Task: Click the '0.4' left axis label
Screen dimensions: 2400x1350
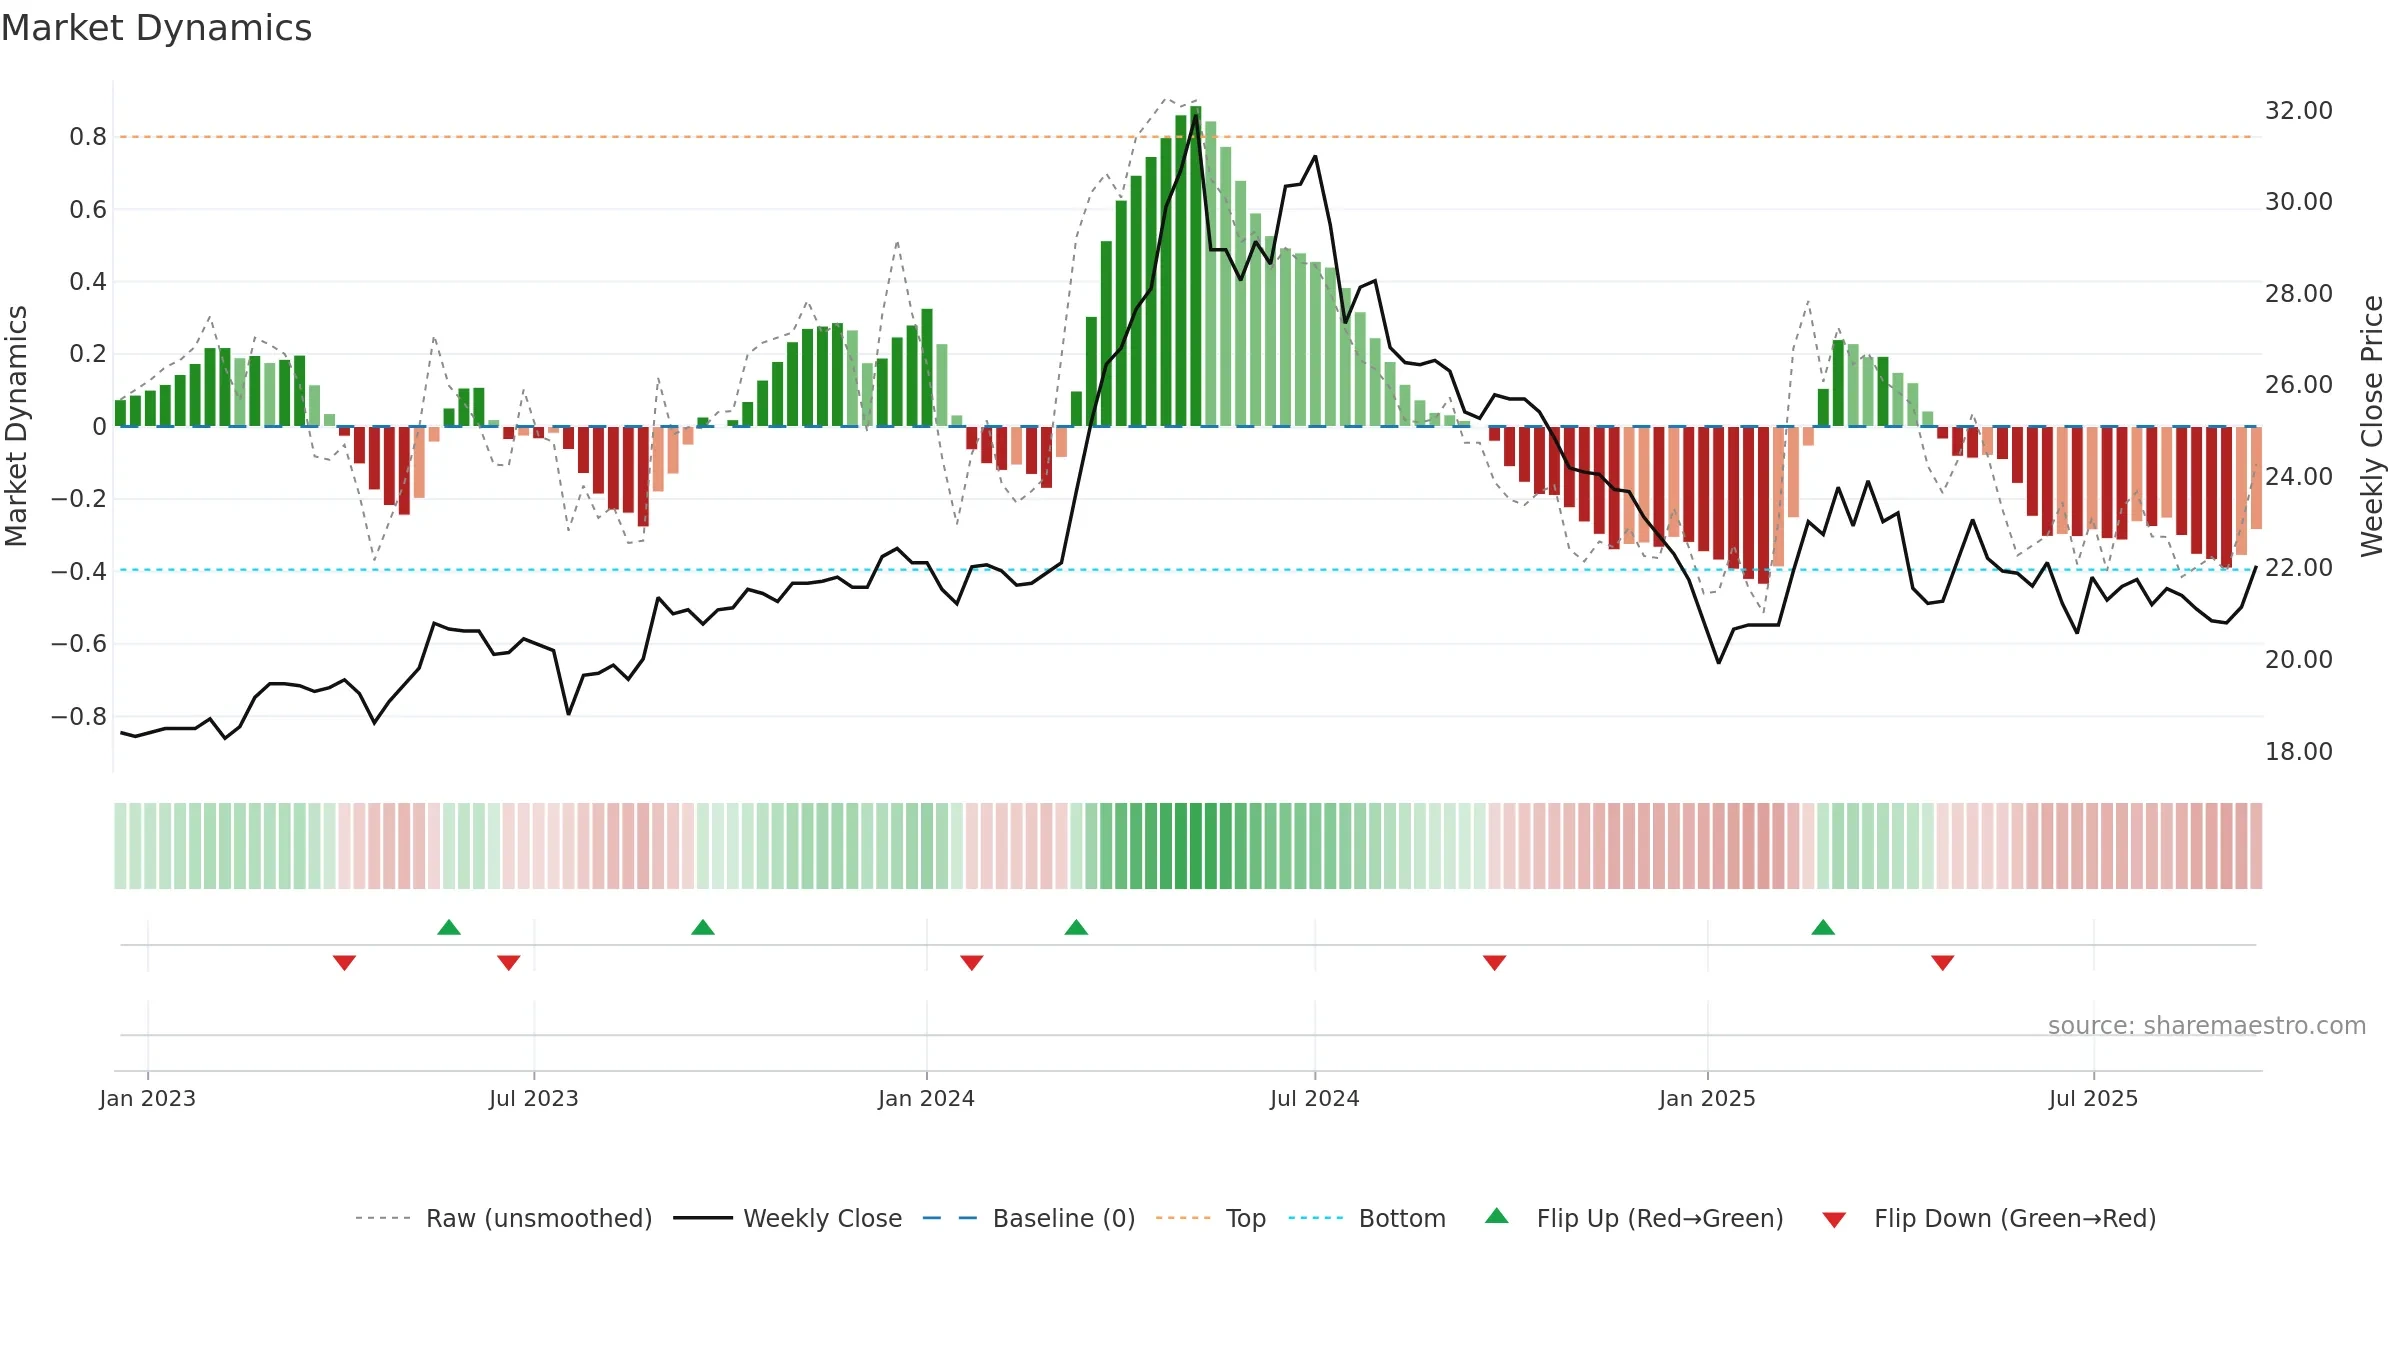Action: [88, 281]
